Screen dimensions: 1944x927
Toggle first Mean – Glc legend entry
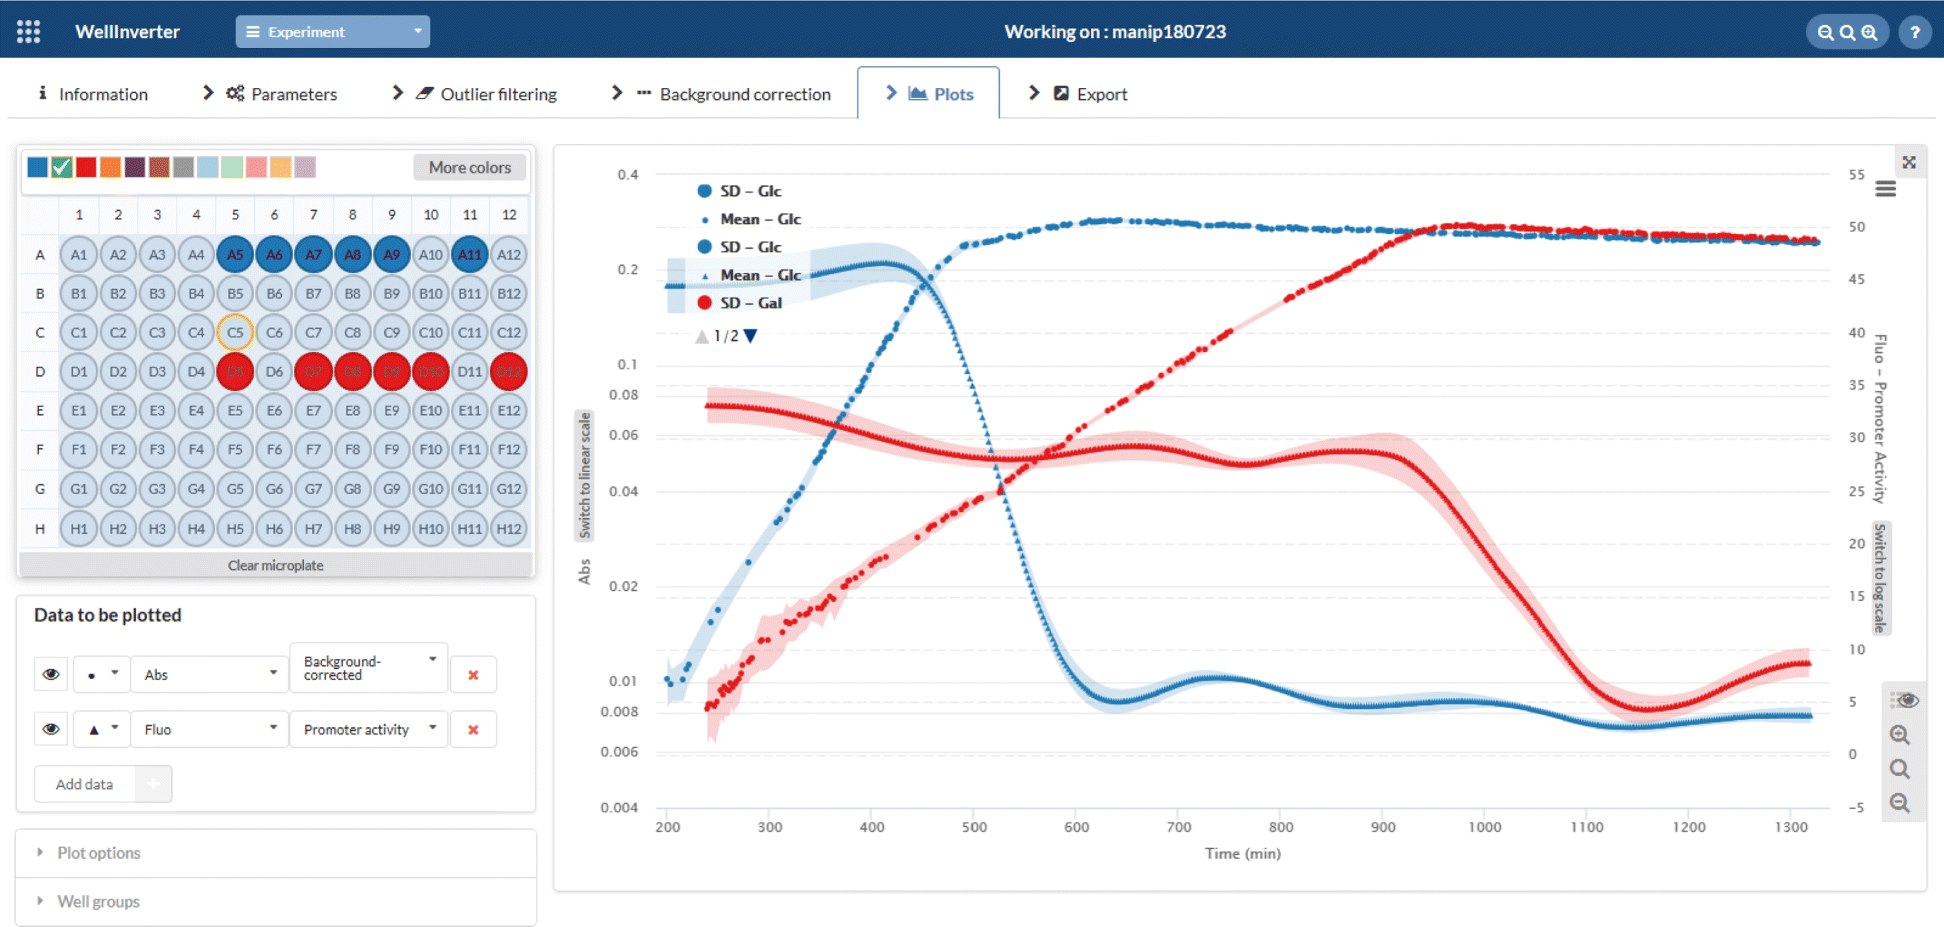pos(750,219)
